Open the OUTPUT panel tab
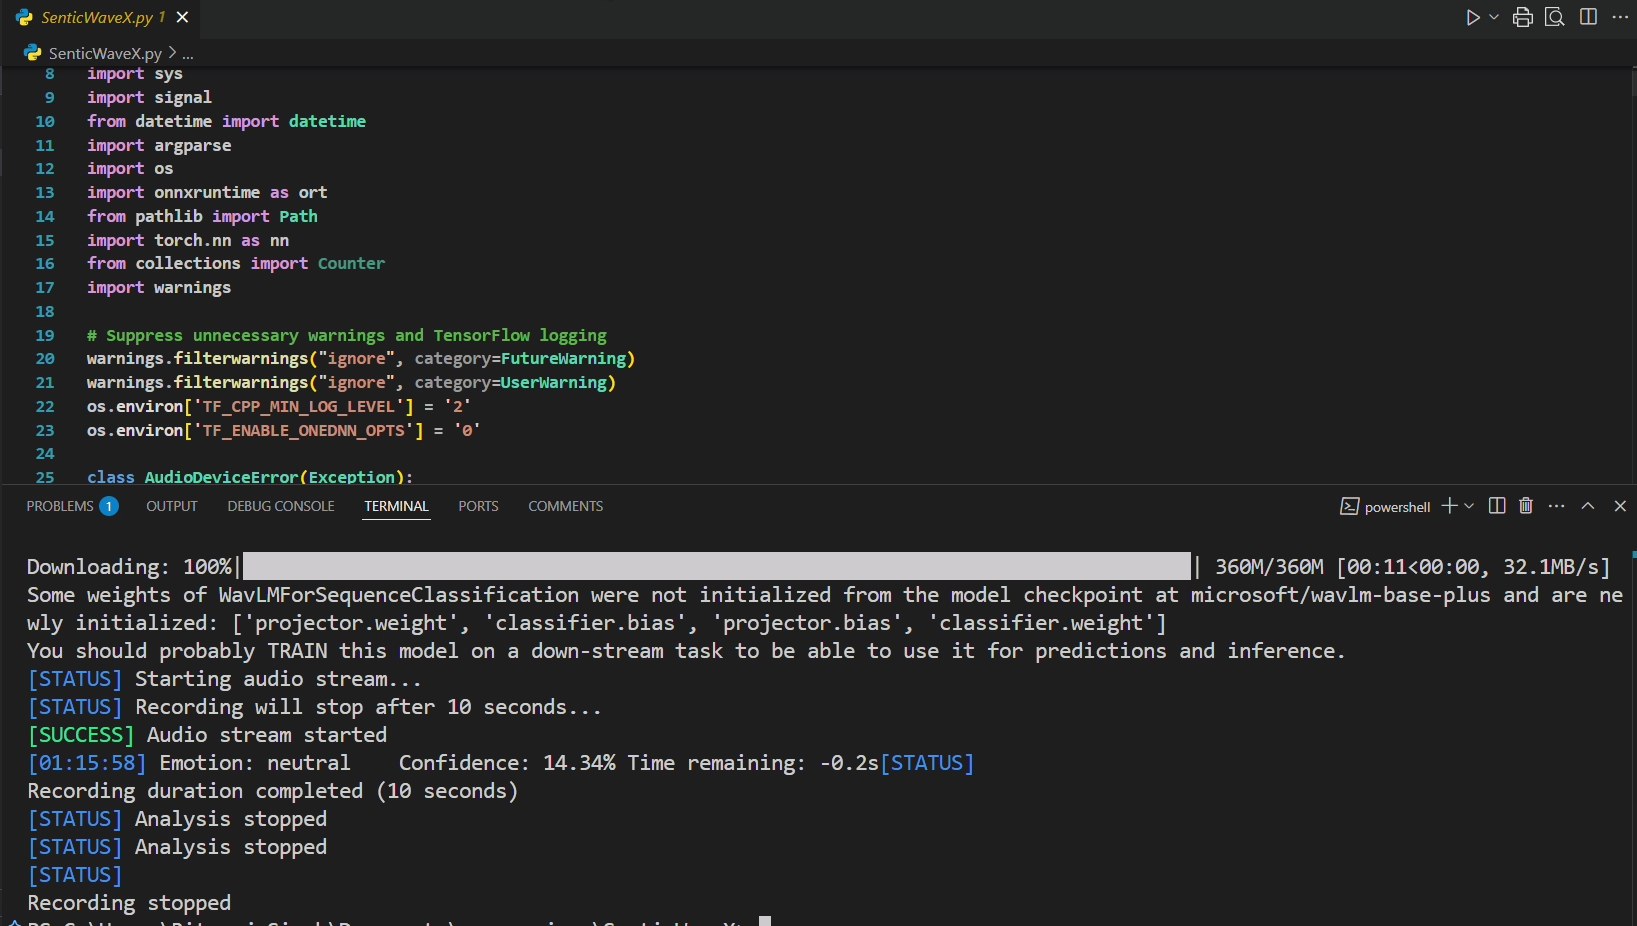The image size is (1637, 926). coord(172,506)
